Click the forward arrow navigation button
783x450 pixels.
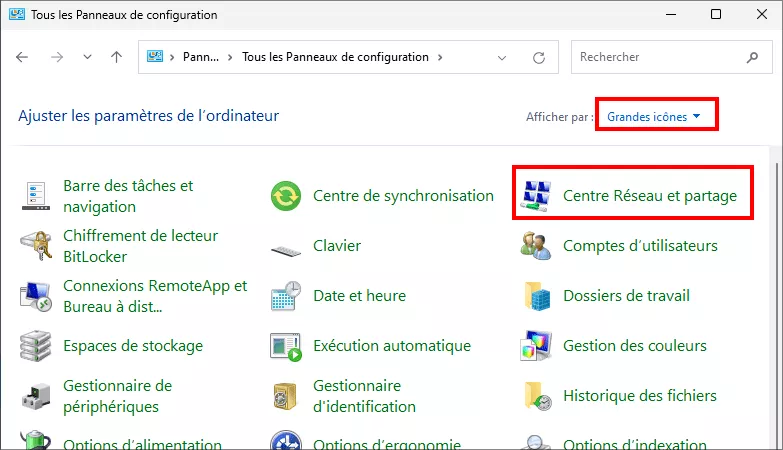pyautogui.click(x=57, y=57)
